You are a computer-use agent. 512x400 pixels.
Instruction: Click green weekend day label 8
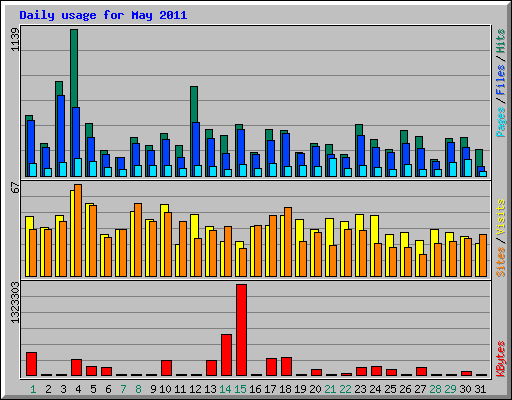(138, 389)
